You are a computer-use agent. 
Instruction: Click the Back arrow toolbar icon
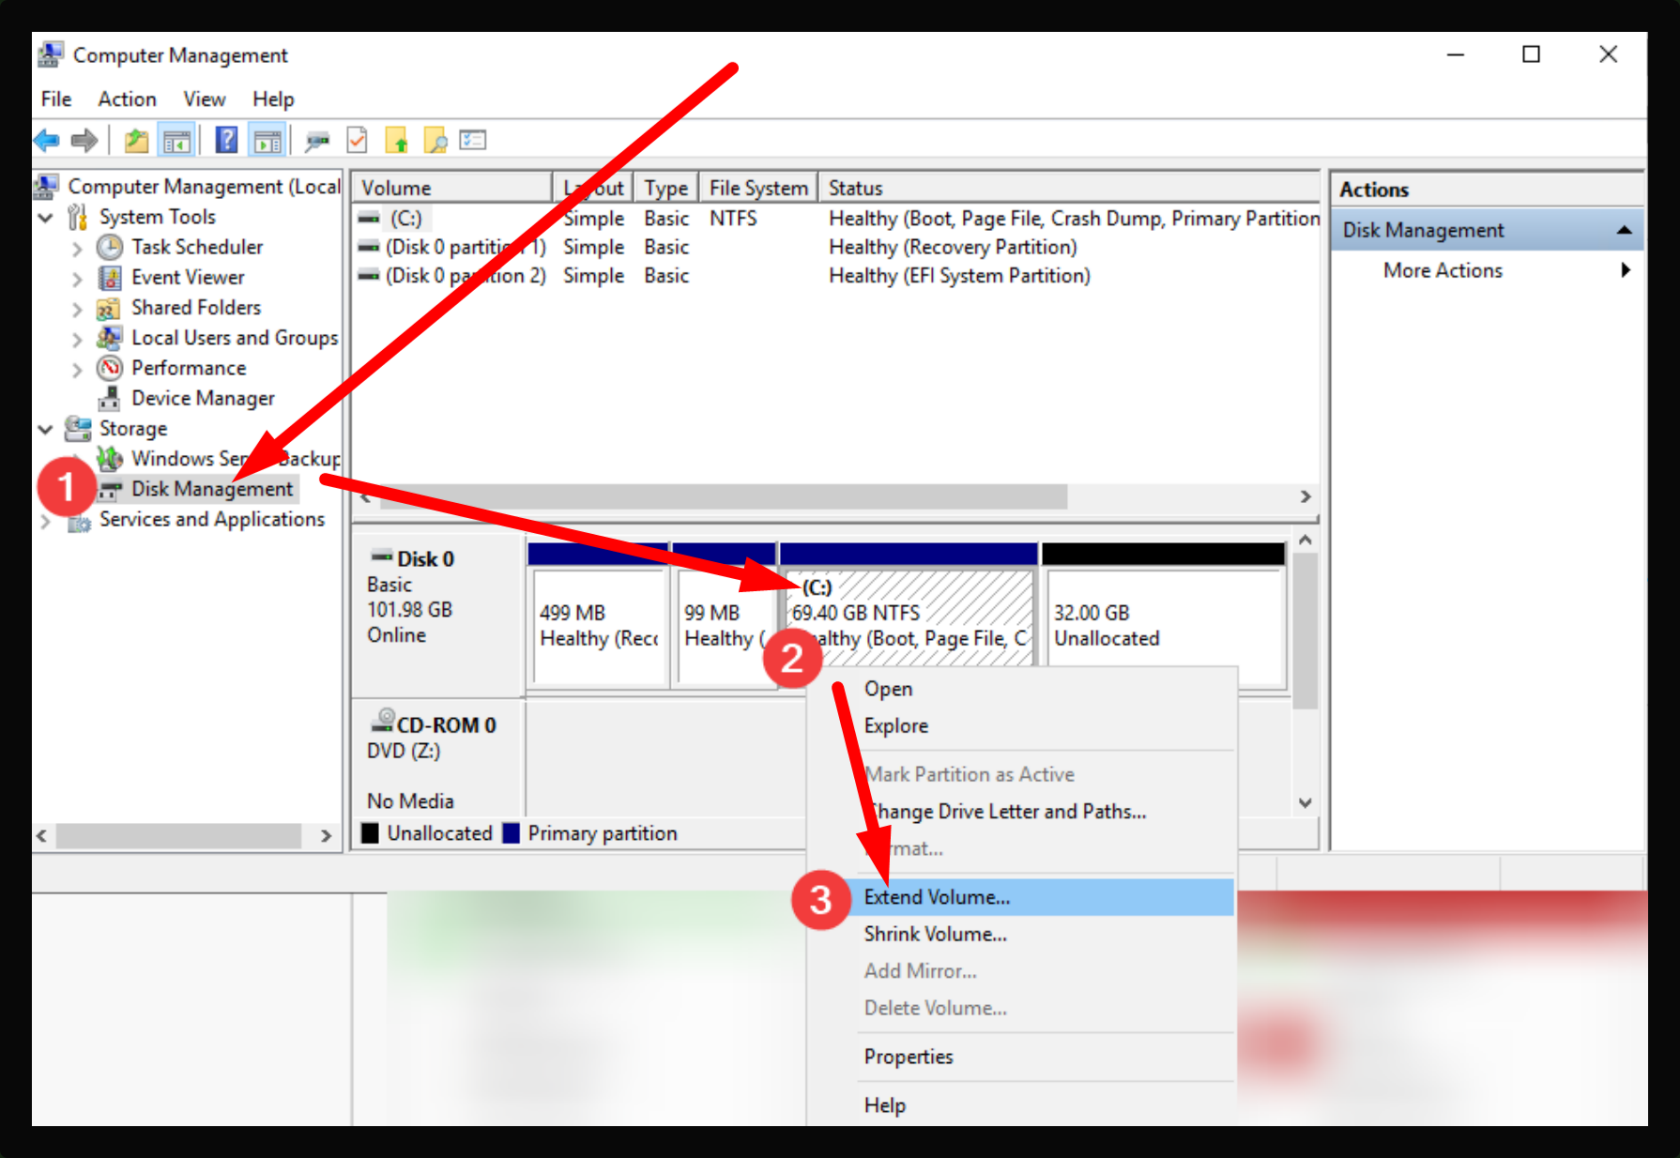47,141
